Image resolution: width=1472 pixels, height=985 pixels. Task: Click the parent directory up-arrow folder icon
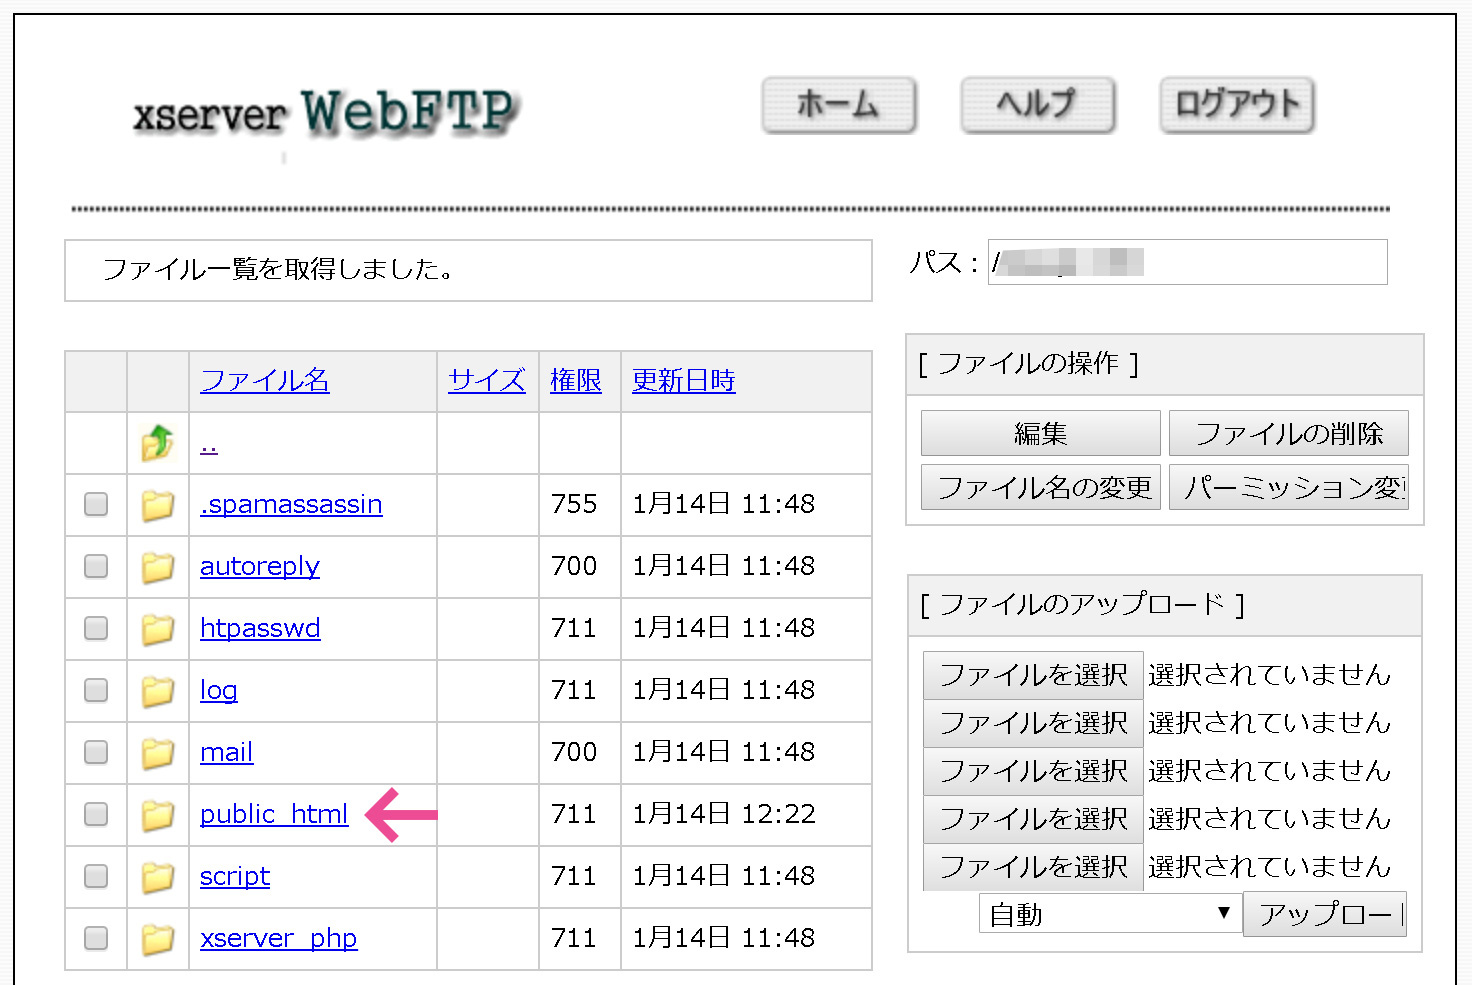(x=157, y=443)
